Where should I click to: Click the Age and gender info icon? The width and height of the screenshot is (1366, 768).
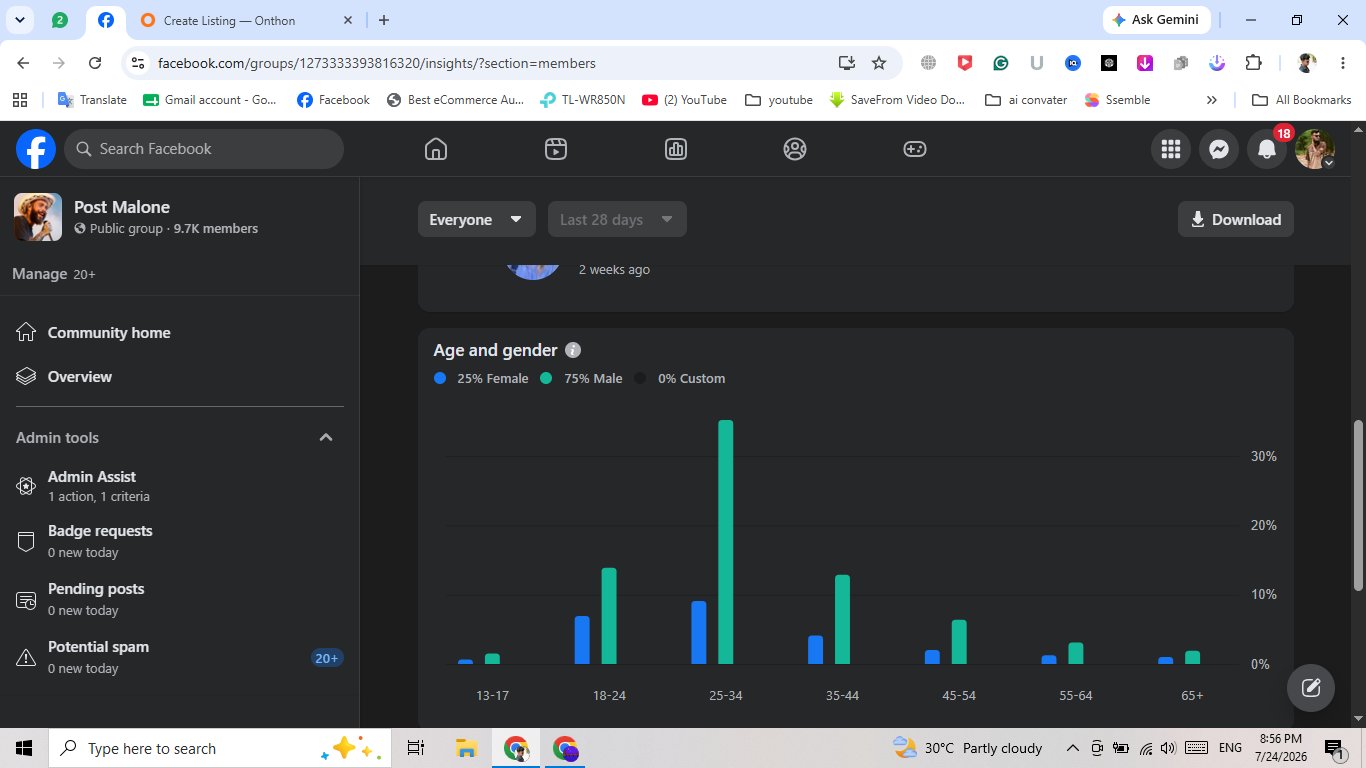point(573,350)
